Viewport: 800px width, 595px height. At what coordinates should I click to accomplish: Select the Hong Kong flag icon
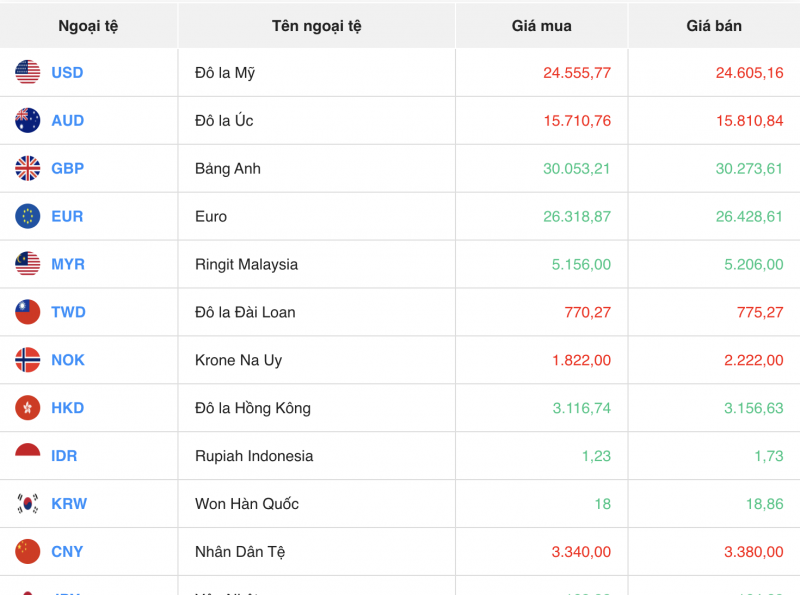(28, 408)
